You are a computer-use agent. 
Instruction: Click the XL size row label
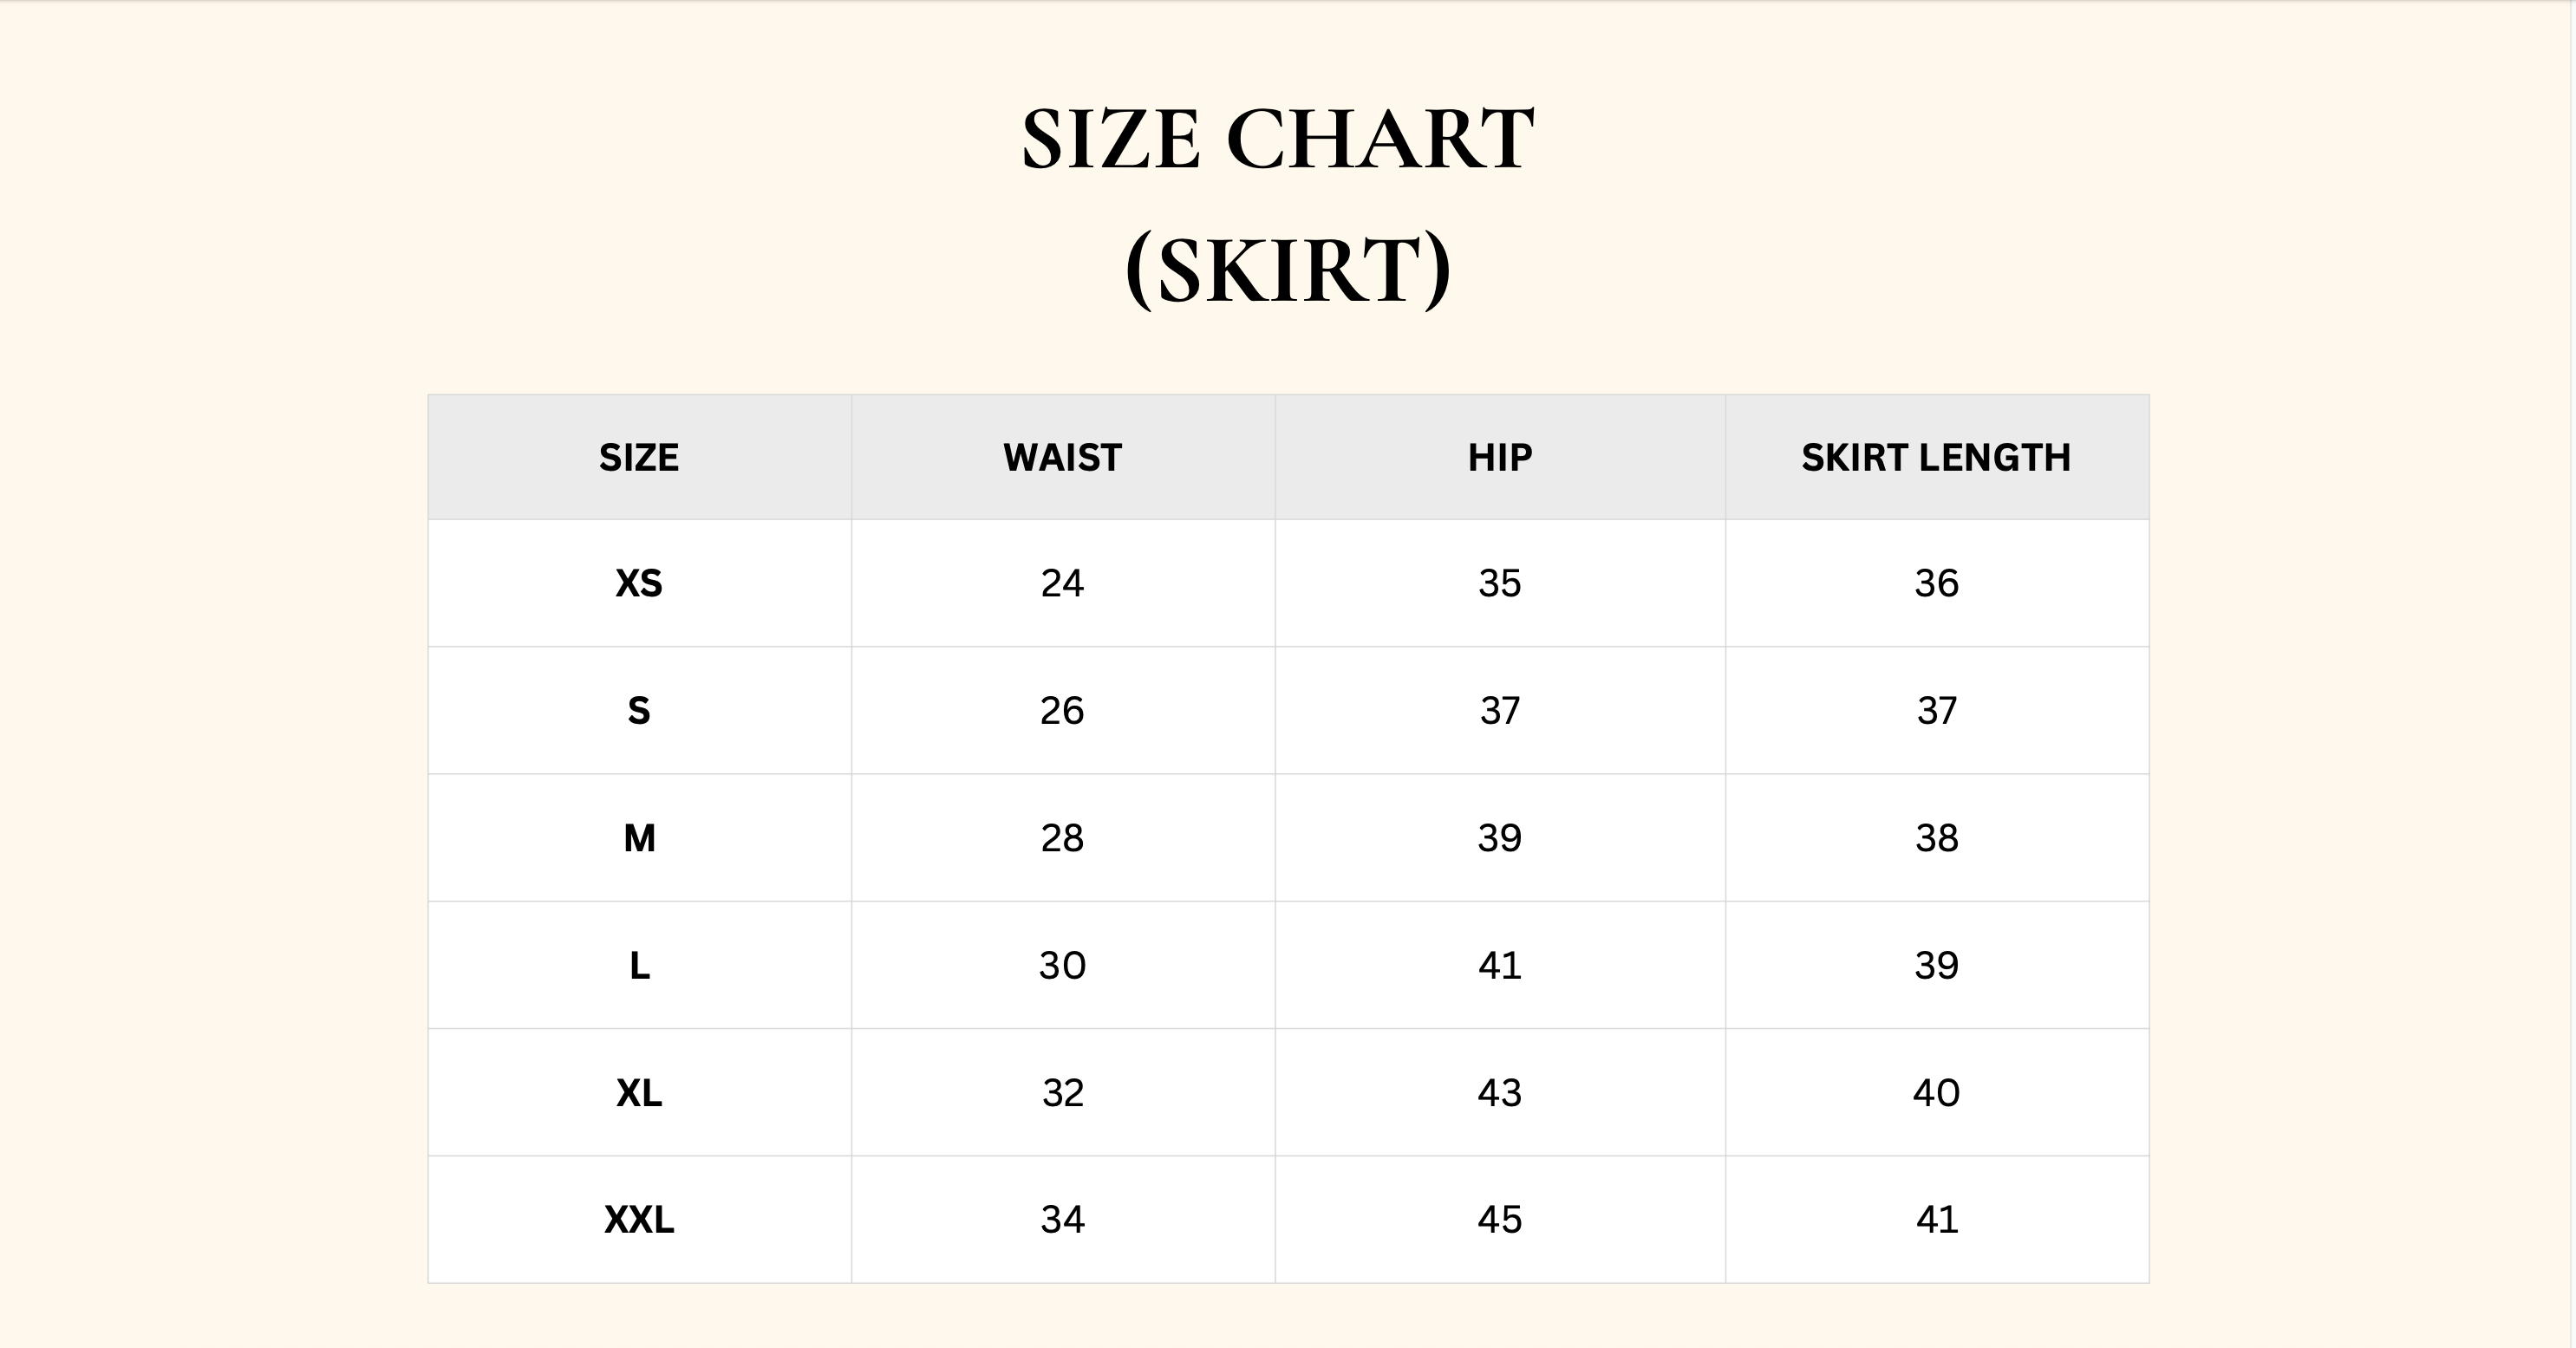coord(639,1093)
